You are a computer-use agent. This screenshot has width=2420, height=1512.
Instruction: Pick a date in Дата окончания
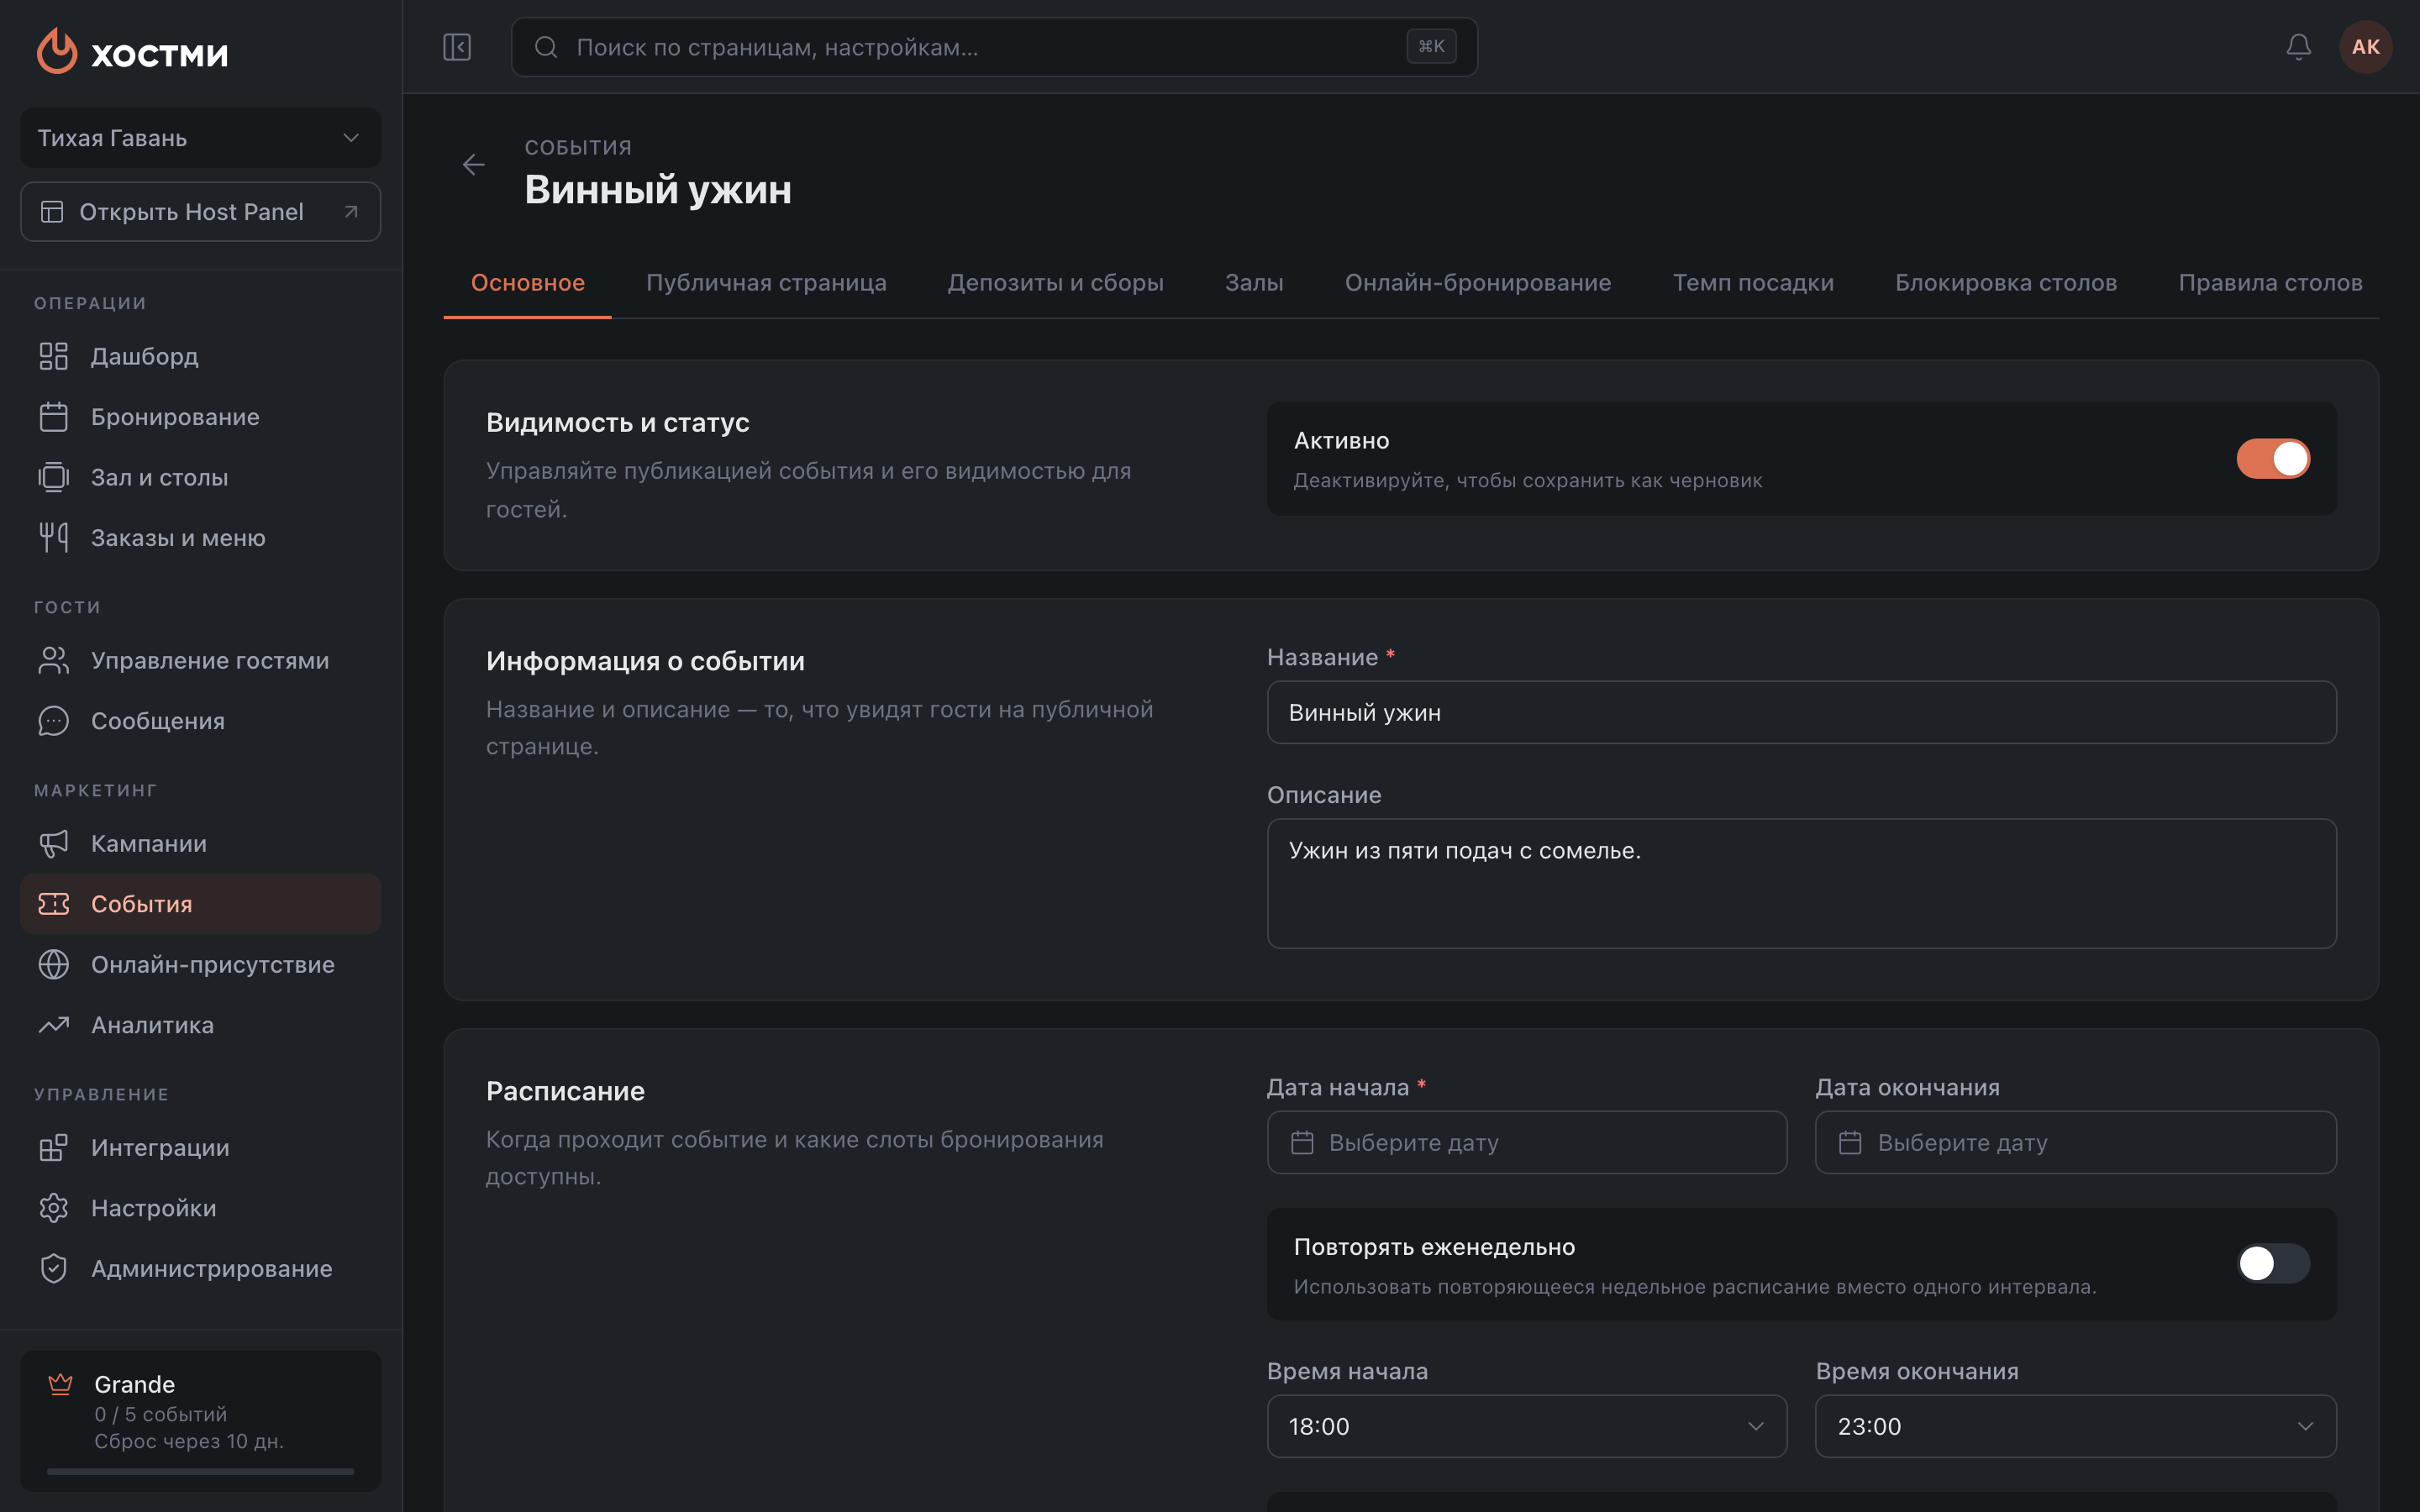2075,1142
